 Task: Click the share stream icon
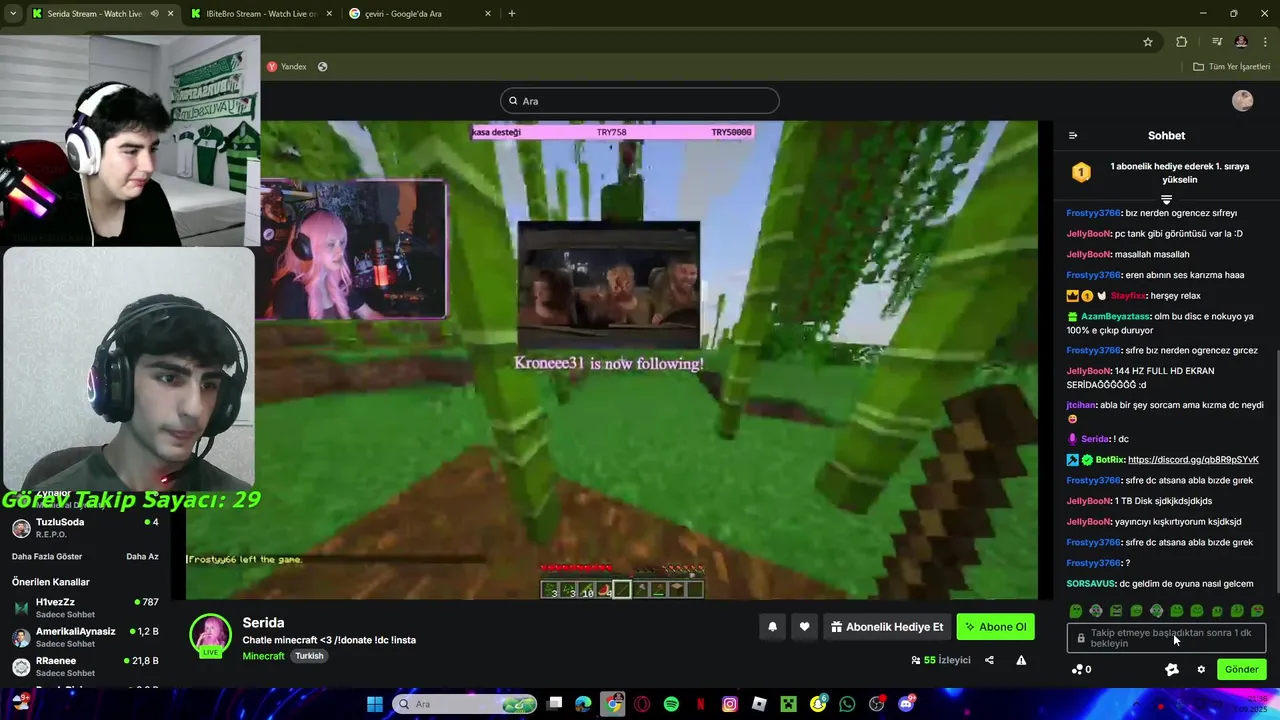989,660
